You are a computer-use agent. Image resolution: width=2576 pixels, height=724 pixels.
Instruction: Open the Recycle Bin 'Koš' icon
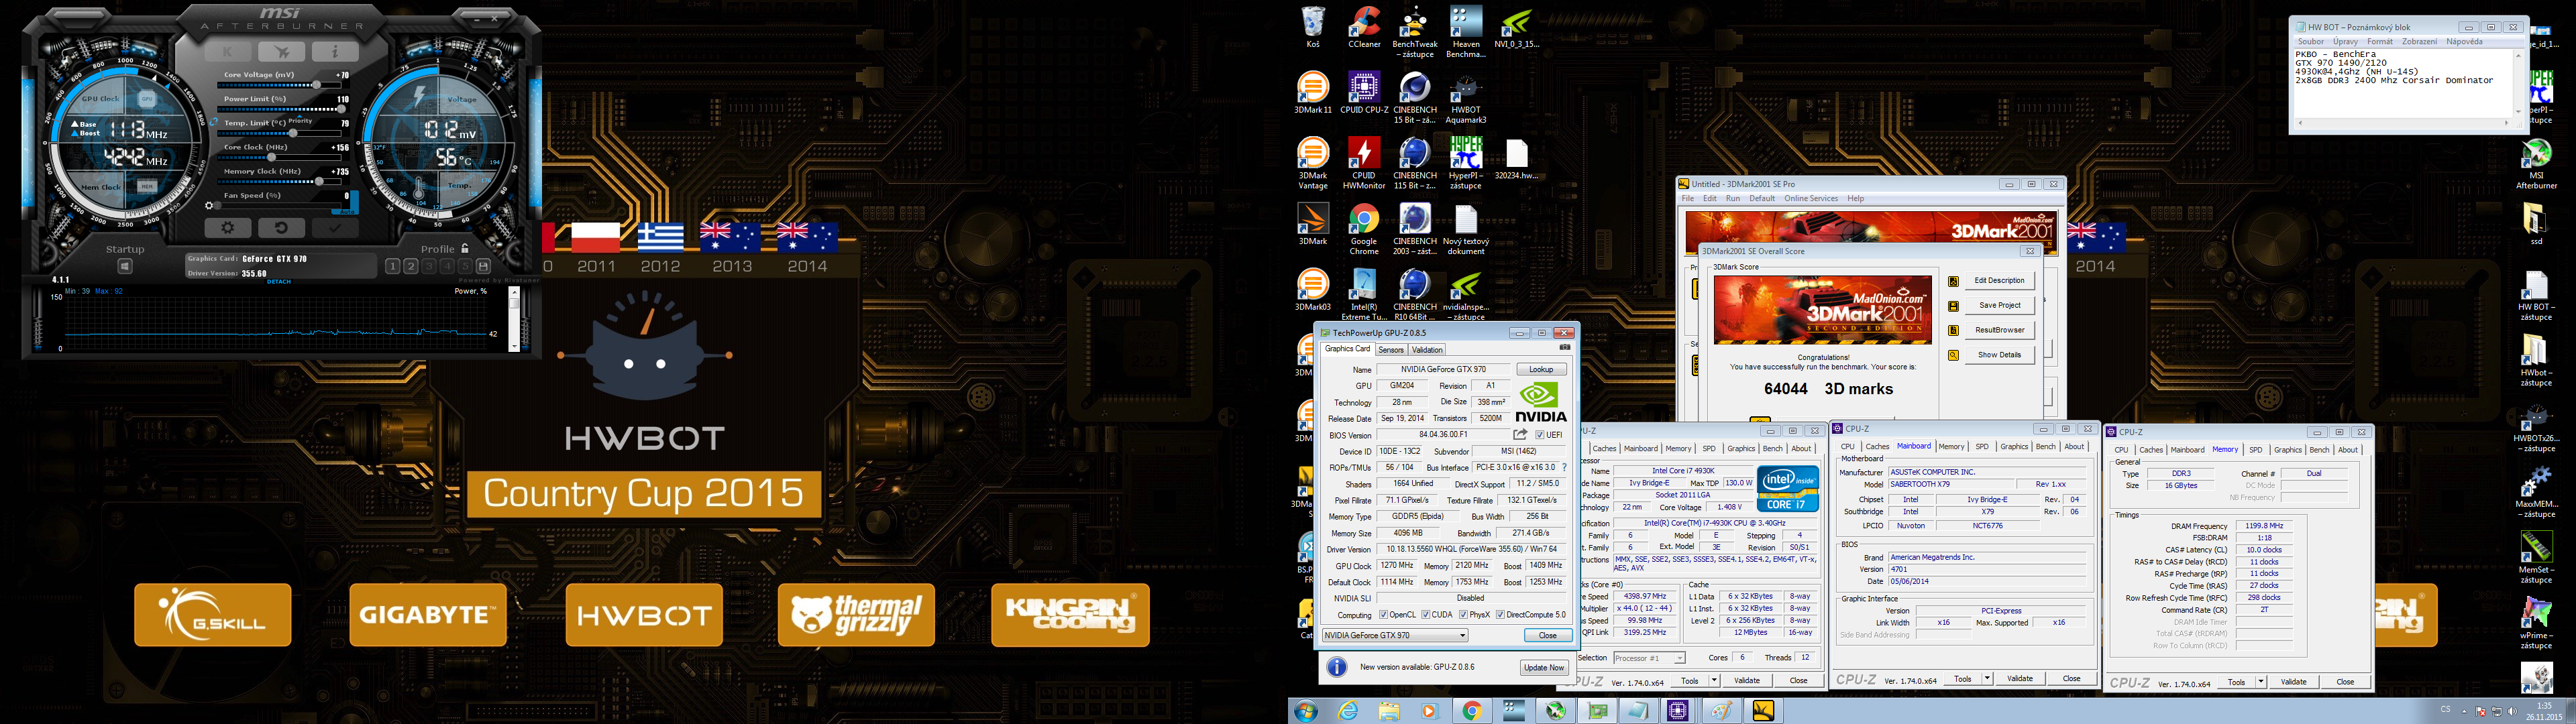1313,27
